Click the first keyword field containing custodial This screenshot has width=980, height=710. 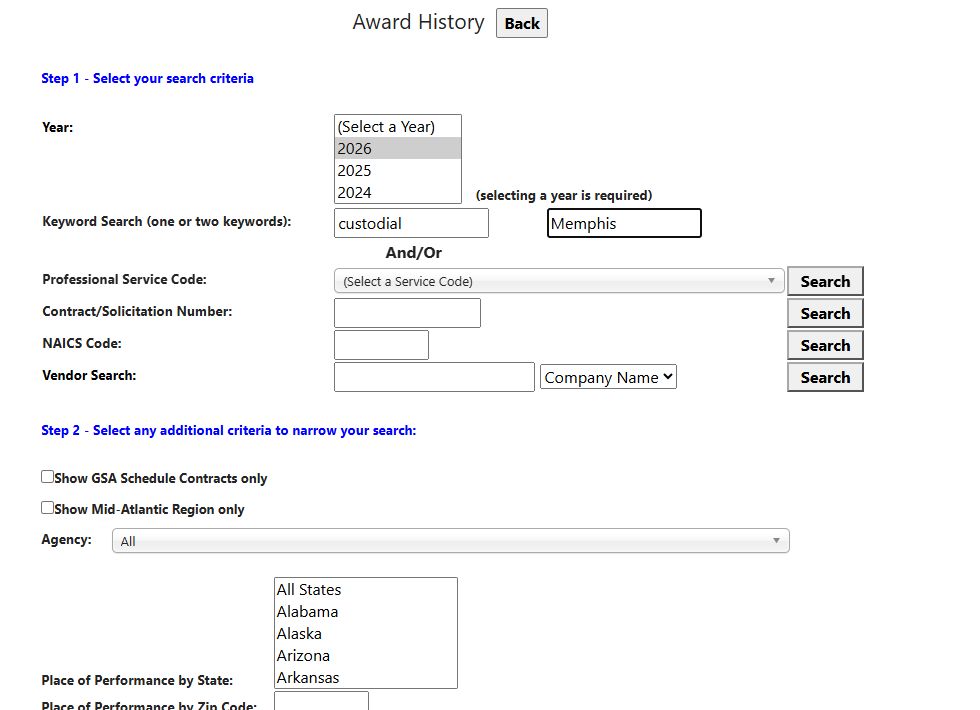coord(411,223)
